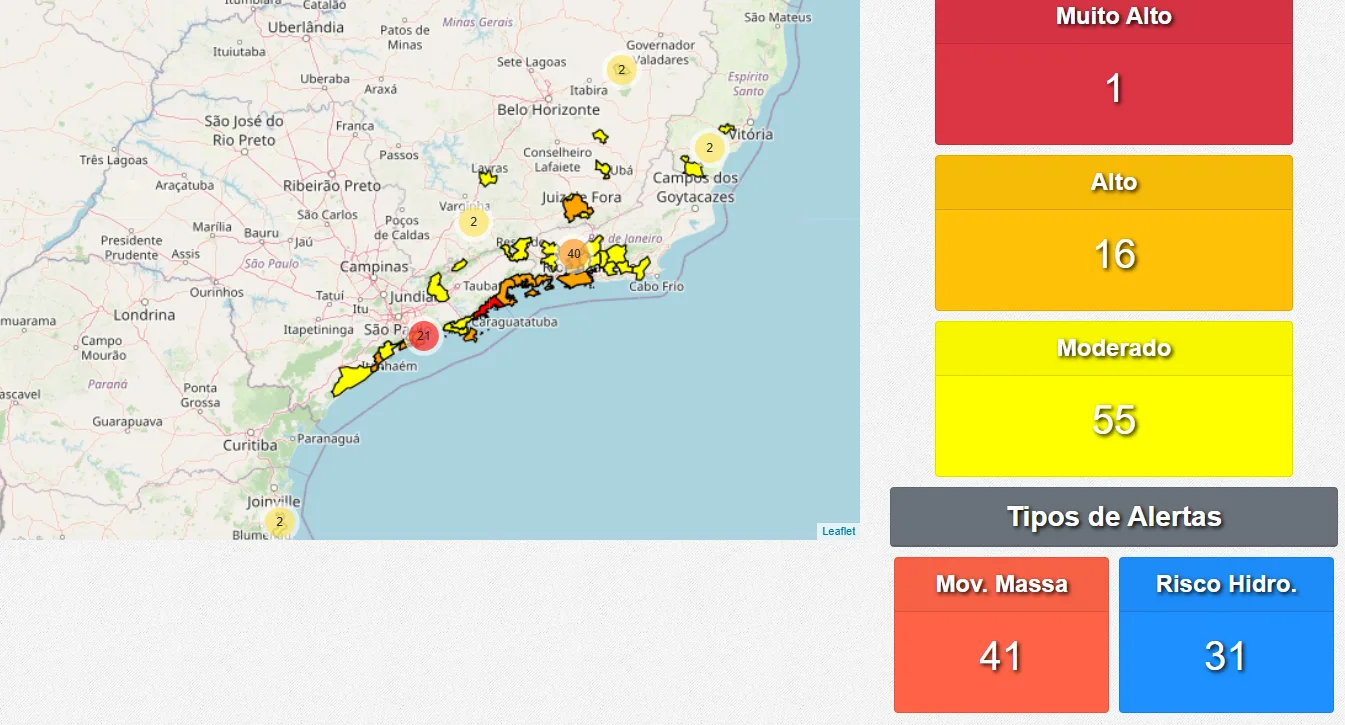The height and width of the screenshot is (725, 1345).
Task: Click the Ponta Grossa map label
Action: (x=200, y=395)
